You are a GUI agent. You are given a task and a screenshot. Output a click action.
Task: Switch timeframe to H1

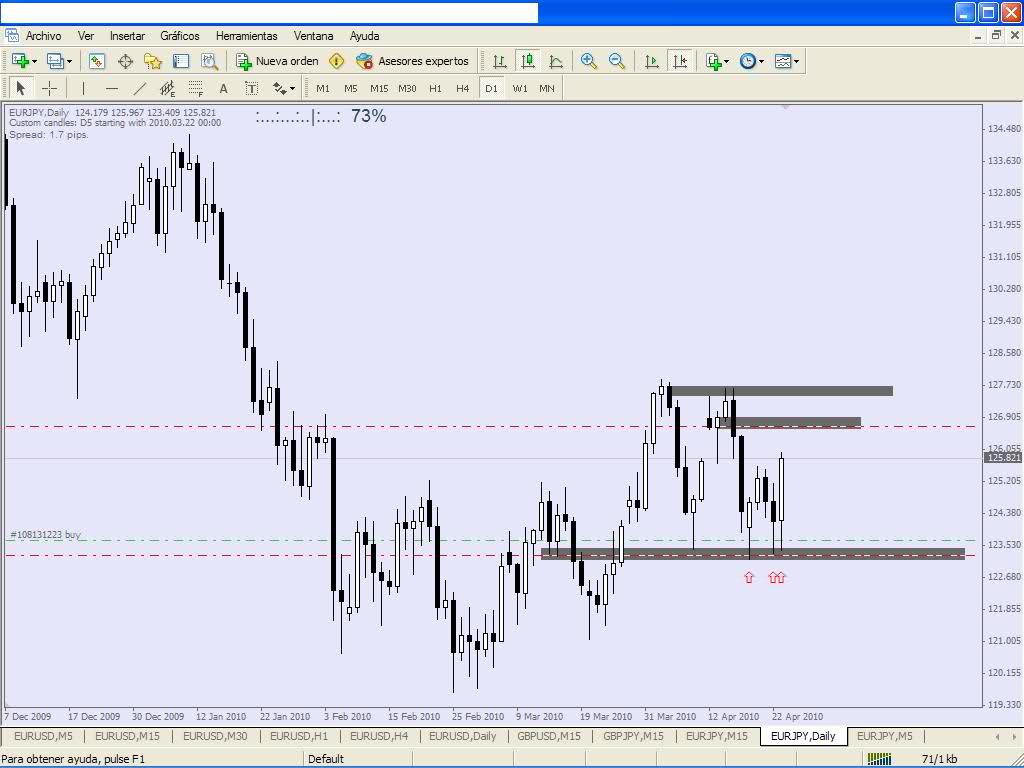[435, 88]
